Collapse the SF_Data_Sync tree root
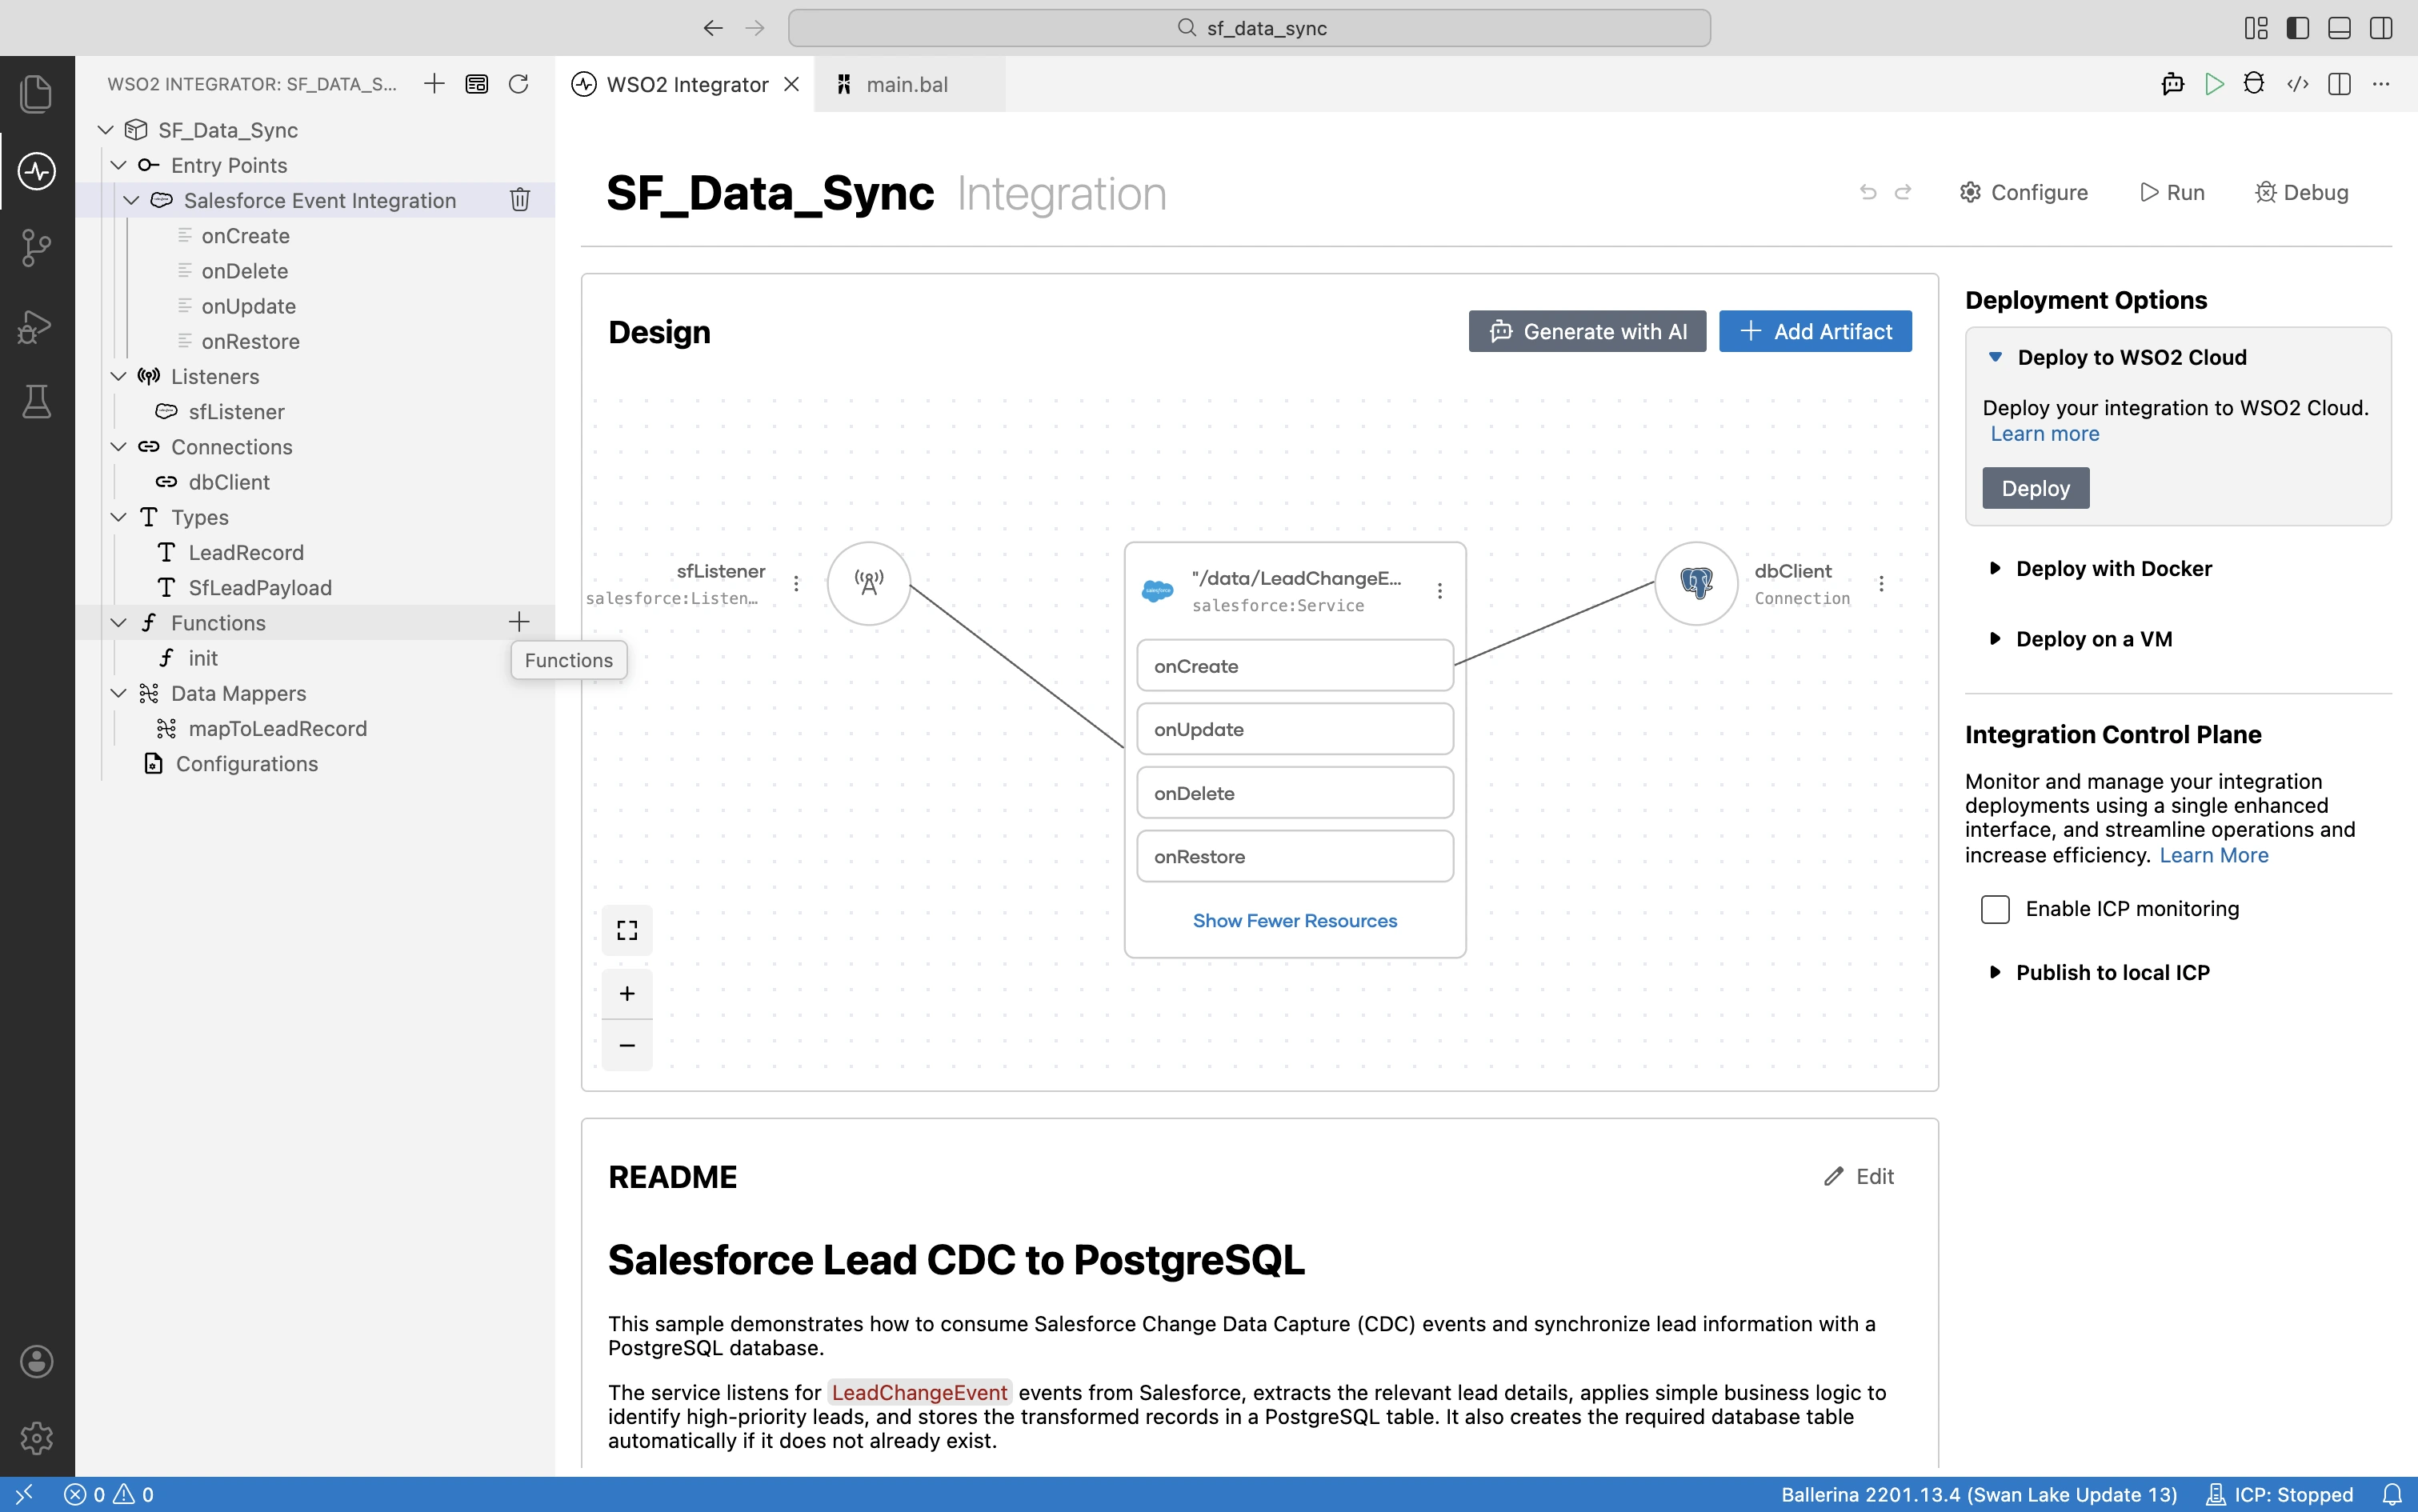 tap(106, 130)
